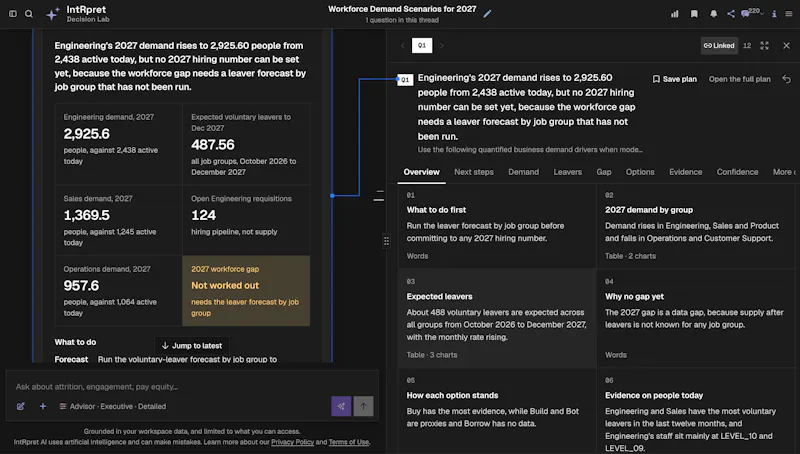Open the hamburger menu icon
The image size is (800, 454).
pos(789,14)
